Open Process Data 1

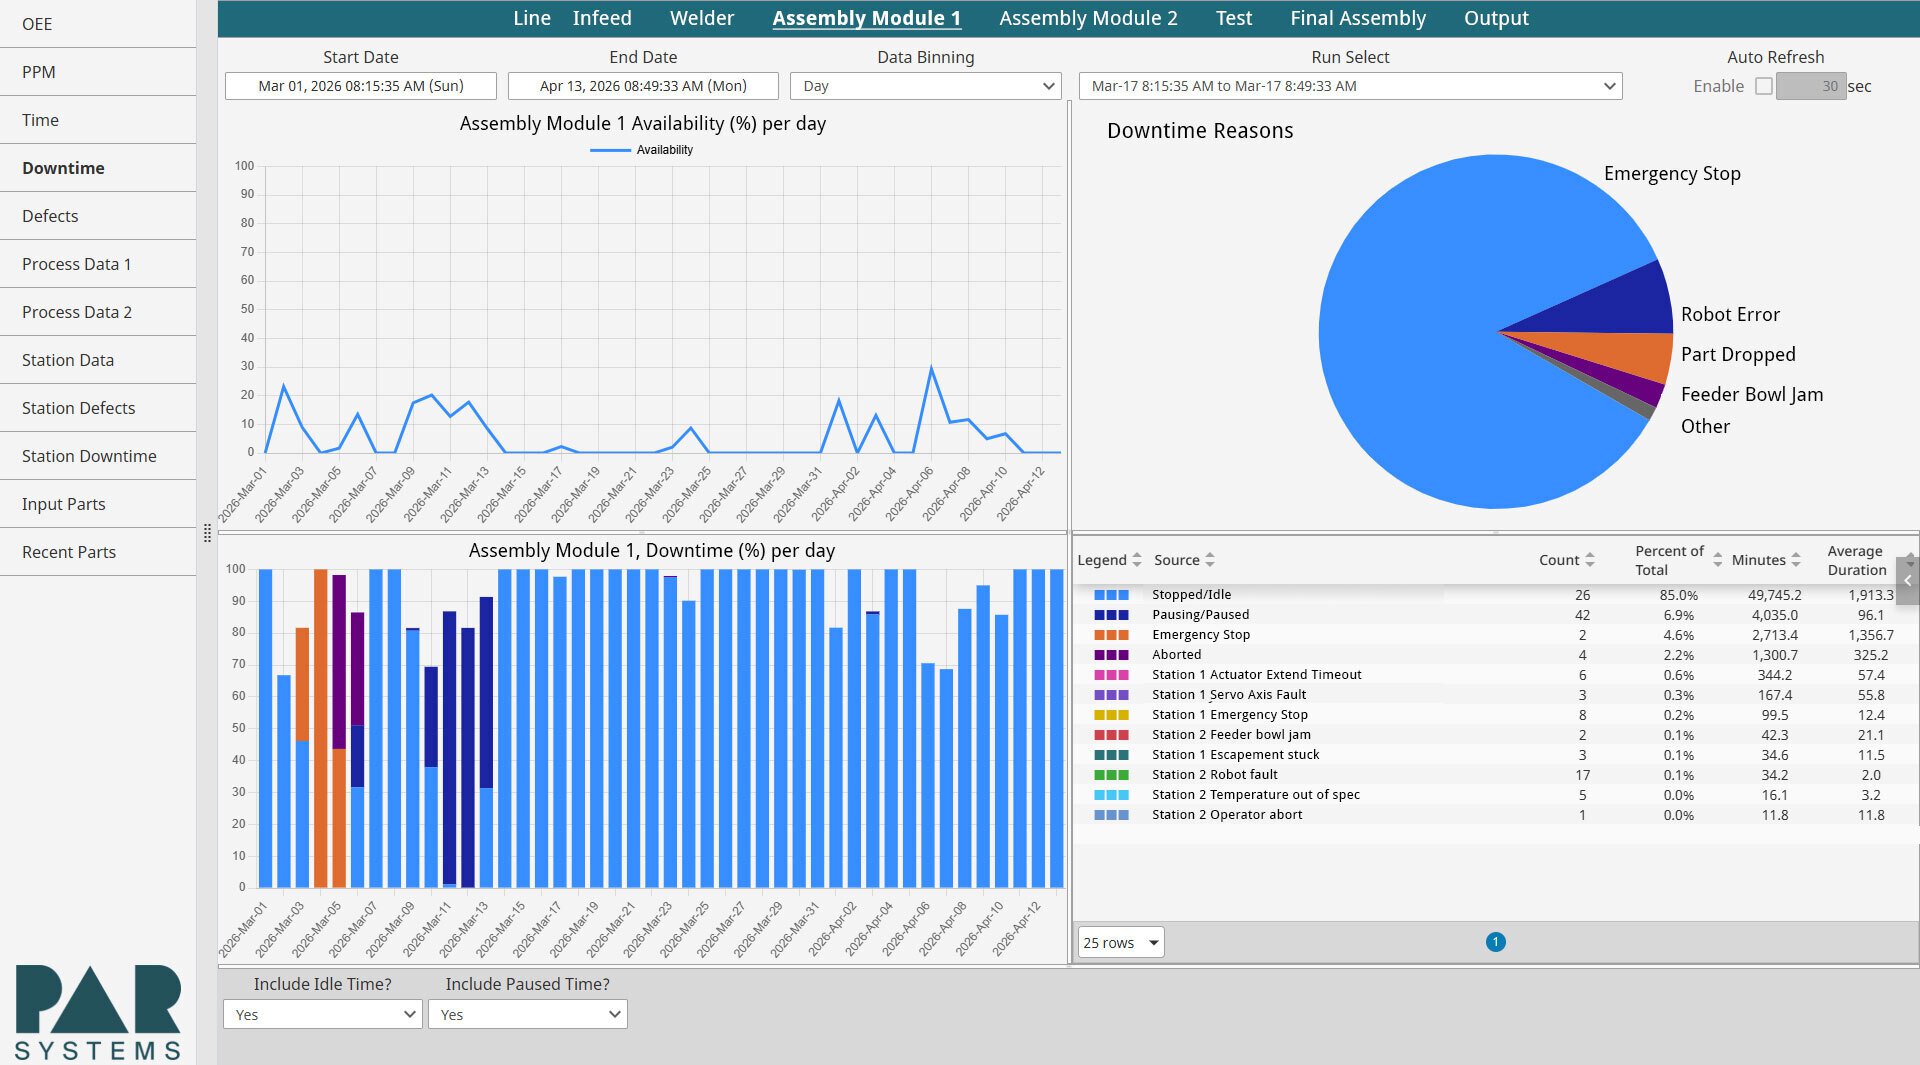[x=98, y=264]
